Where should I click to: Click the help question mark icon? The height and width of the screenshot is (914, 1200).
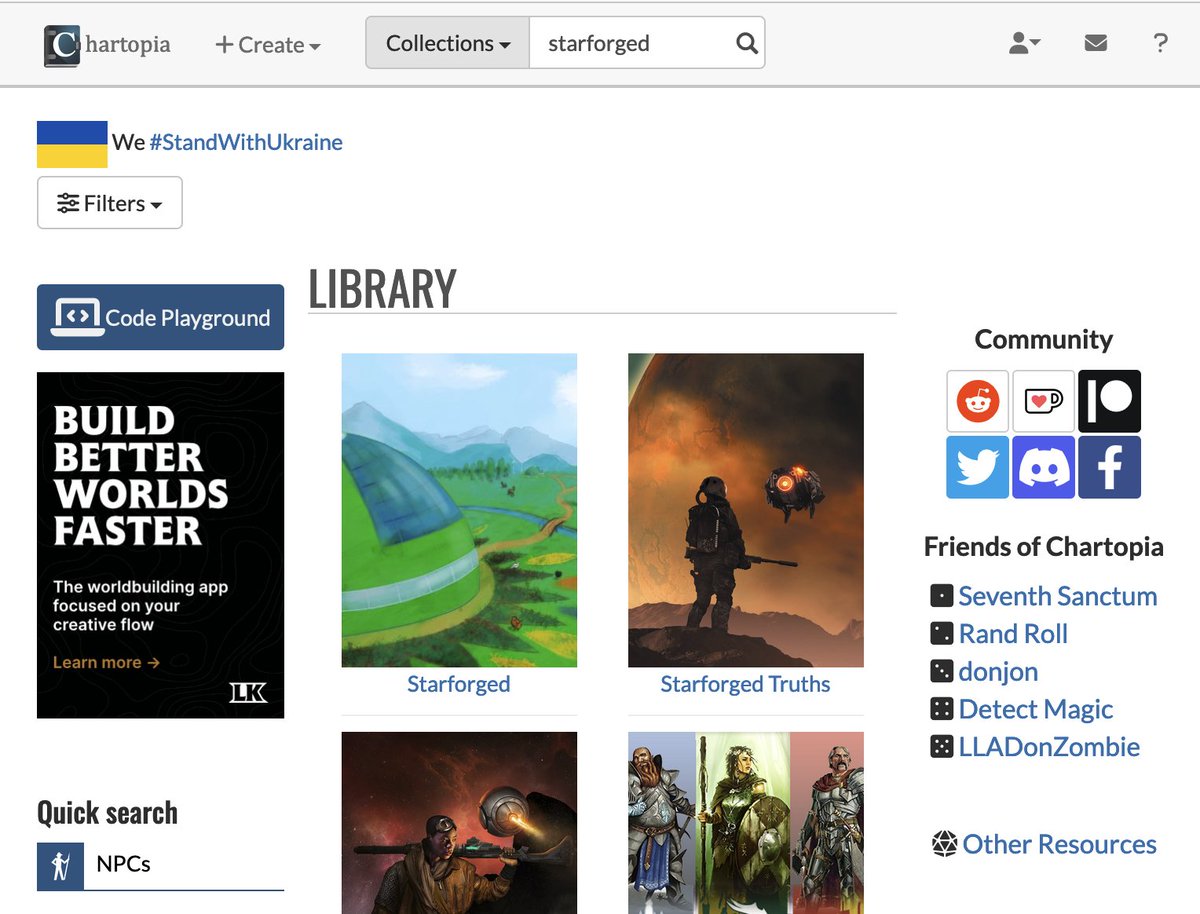coord(1160,43)
